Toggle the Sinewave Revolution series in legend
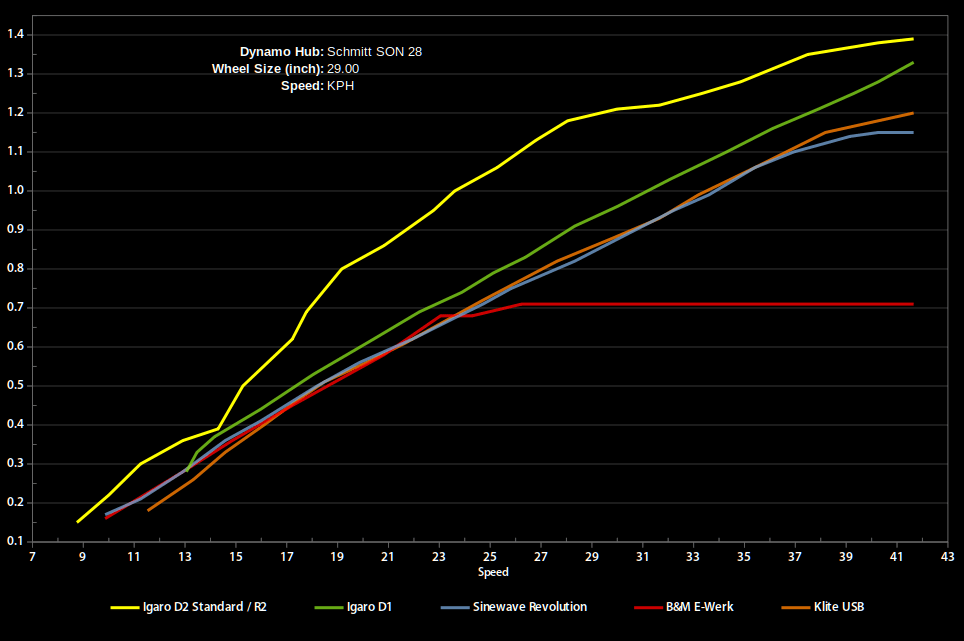964x641 pixels. [531, 607]
